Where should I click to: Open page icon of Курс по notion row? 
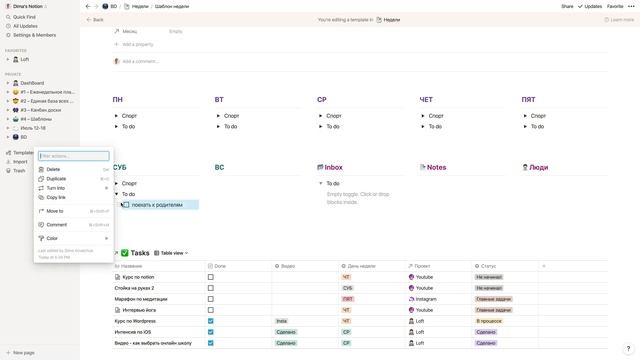[x=118, y=277]
